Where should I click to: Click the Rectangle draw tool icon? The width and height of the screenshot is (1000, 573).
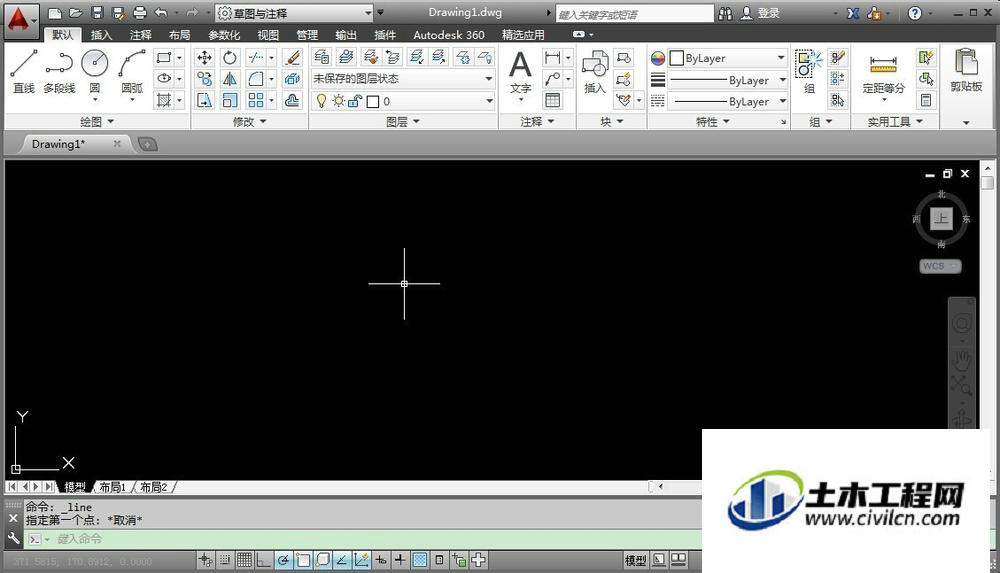pos(164,57)
